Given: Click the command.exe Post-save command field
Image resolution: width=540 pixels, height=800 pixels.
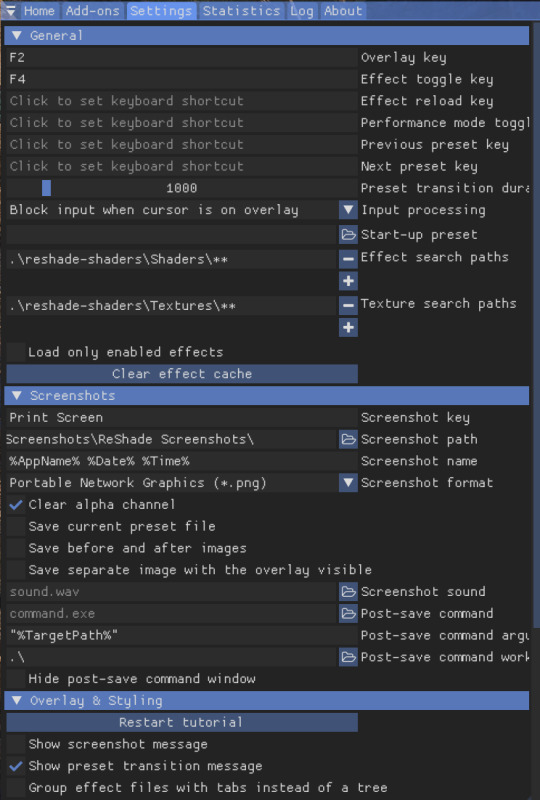Looking at the screenshot, I should (171, 613).
